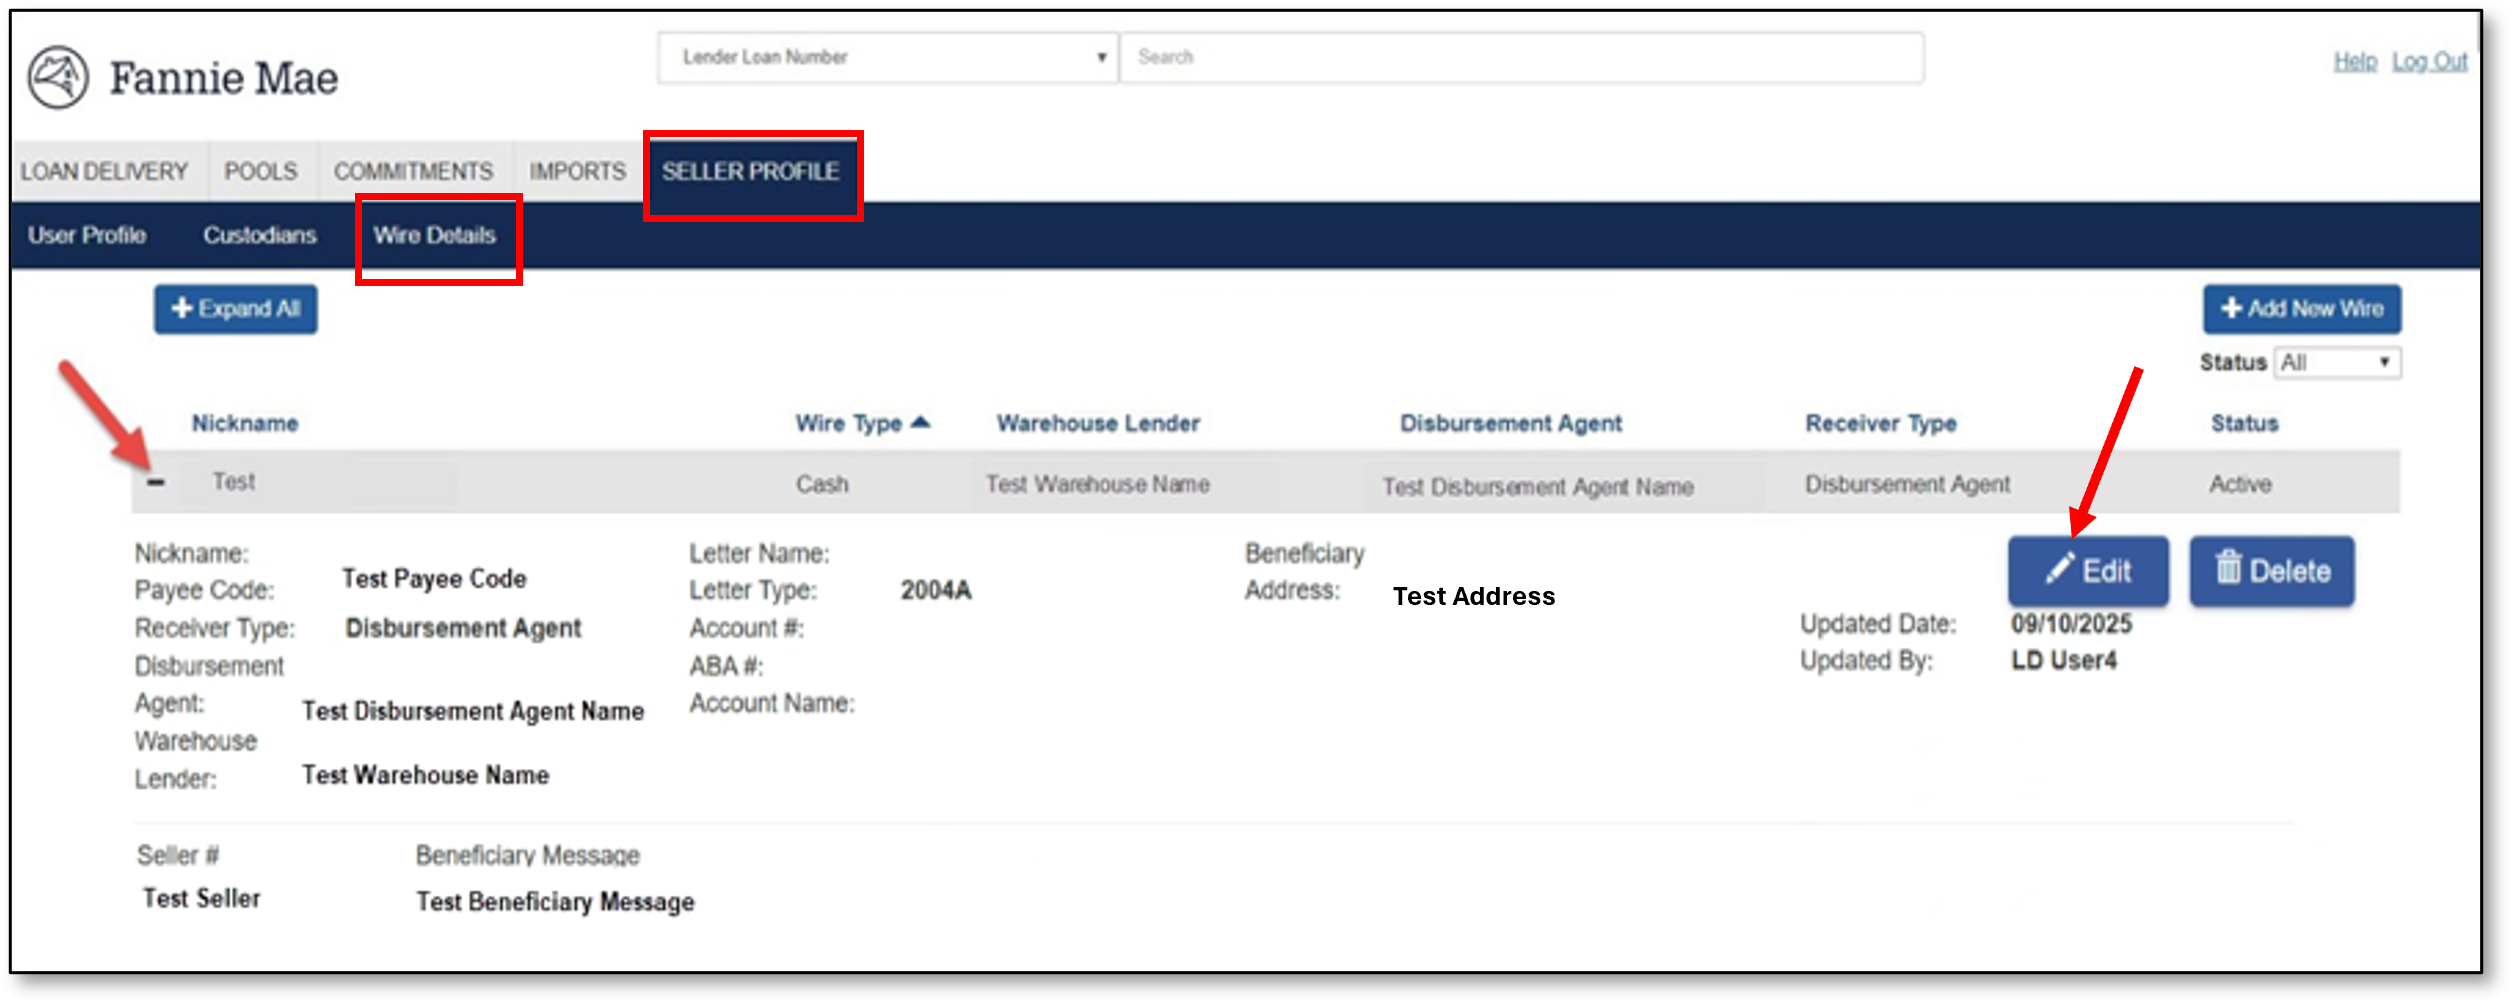Collapse the Test wire row

pos(155,483)
